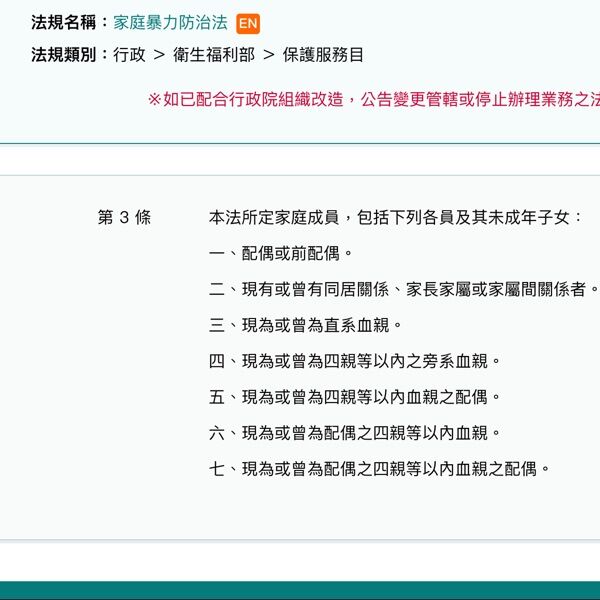Image resolution: width=600 pixels, height=600 pixels.
Task: Select 行政 in the category breadcrumb
Action: coord(129,55)
